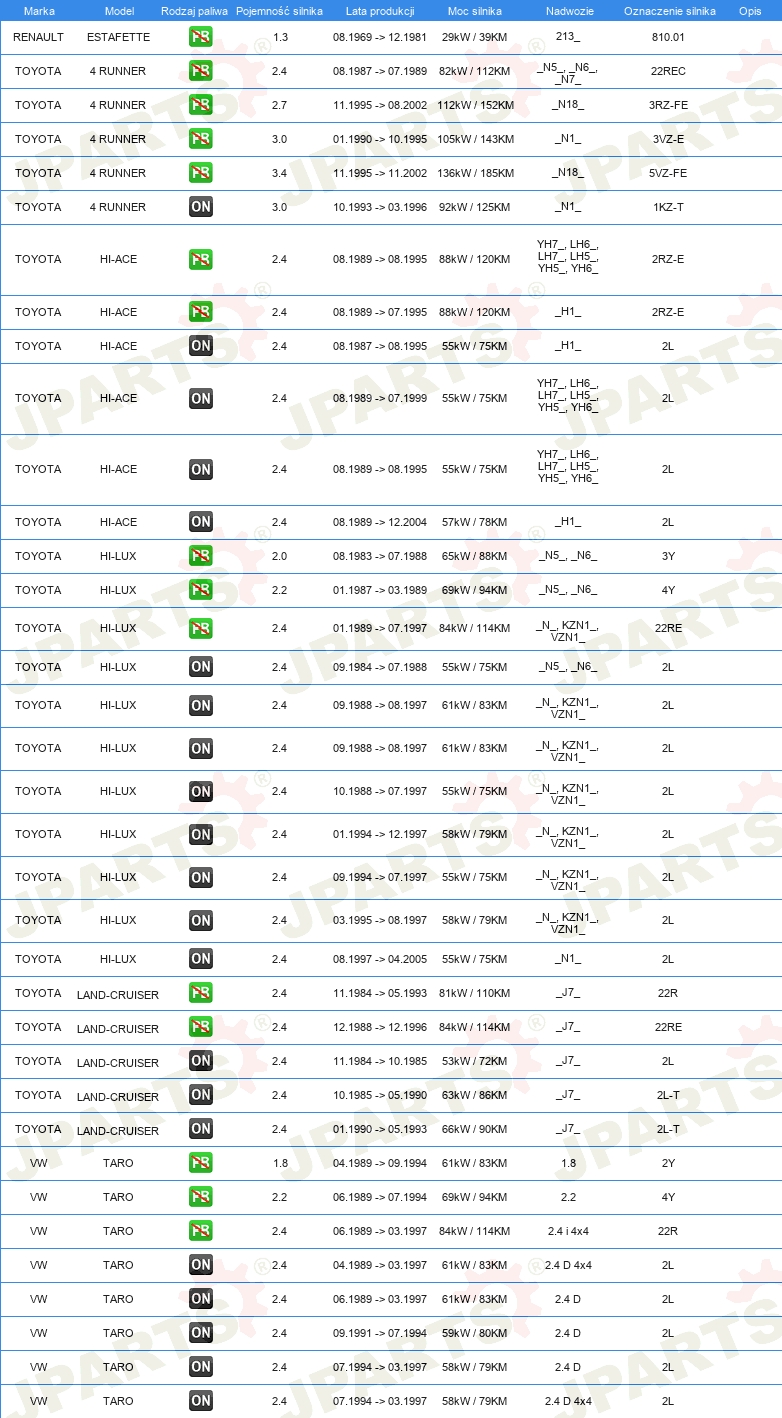The width and height of the screenshot is (782, 1418).
Task: Click production years 08.1989 -> 12.2004
Action: pos(380,522)
